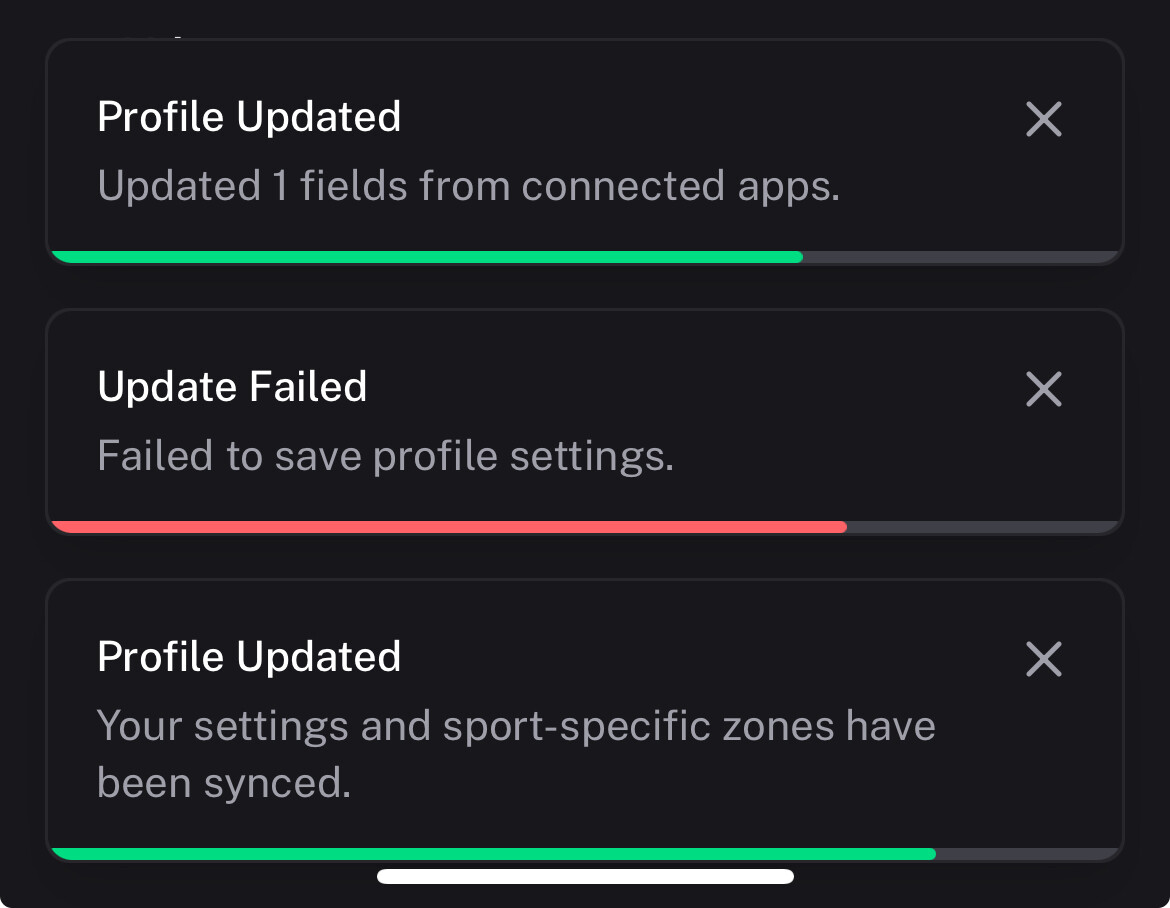Tap 'Your settings and sport-specific zones have' line
The width and height of the screenshot is (1170, 908).
pos(516,726)
